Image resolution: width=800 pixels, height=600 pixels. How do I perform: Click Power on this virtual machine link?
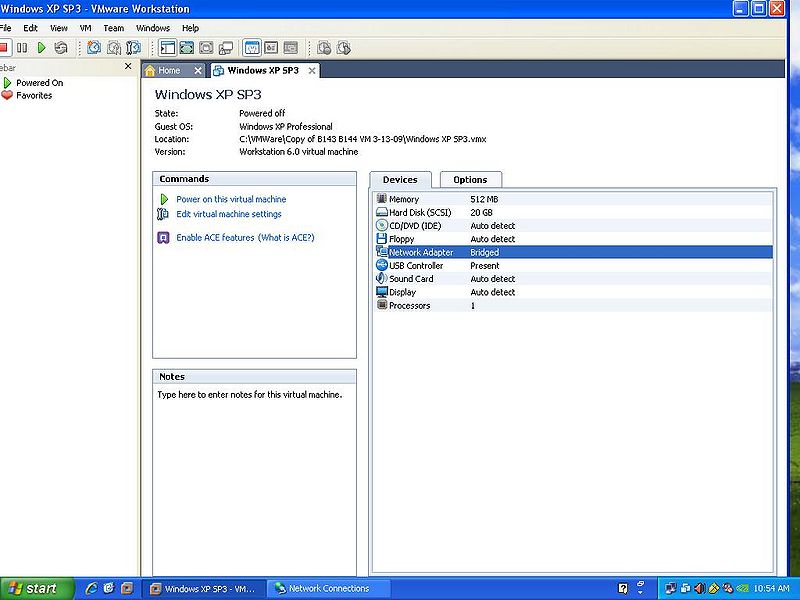(x=231, y=199)
